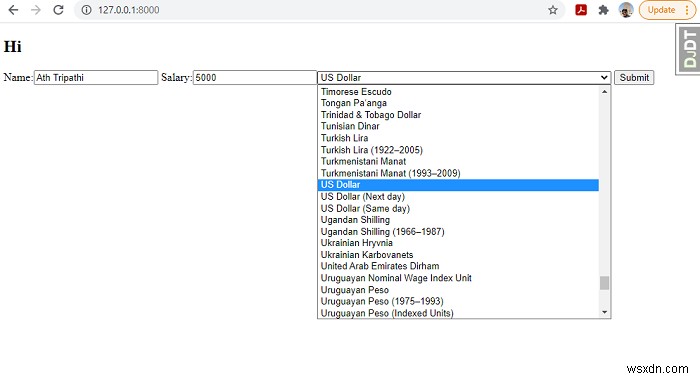Go back with the browser back arrow
The width and height of the screenshot is (700, 379).
pyautogui.click(x=13, y=10)
